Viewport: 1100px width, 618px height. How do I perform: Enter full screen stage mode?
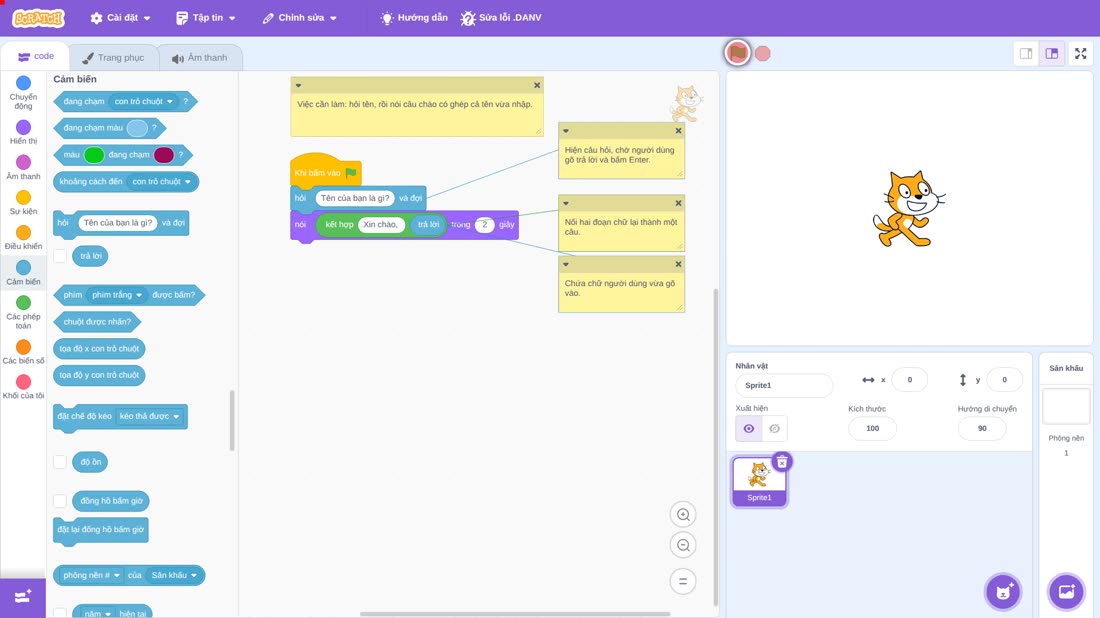1080,53
